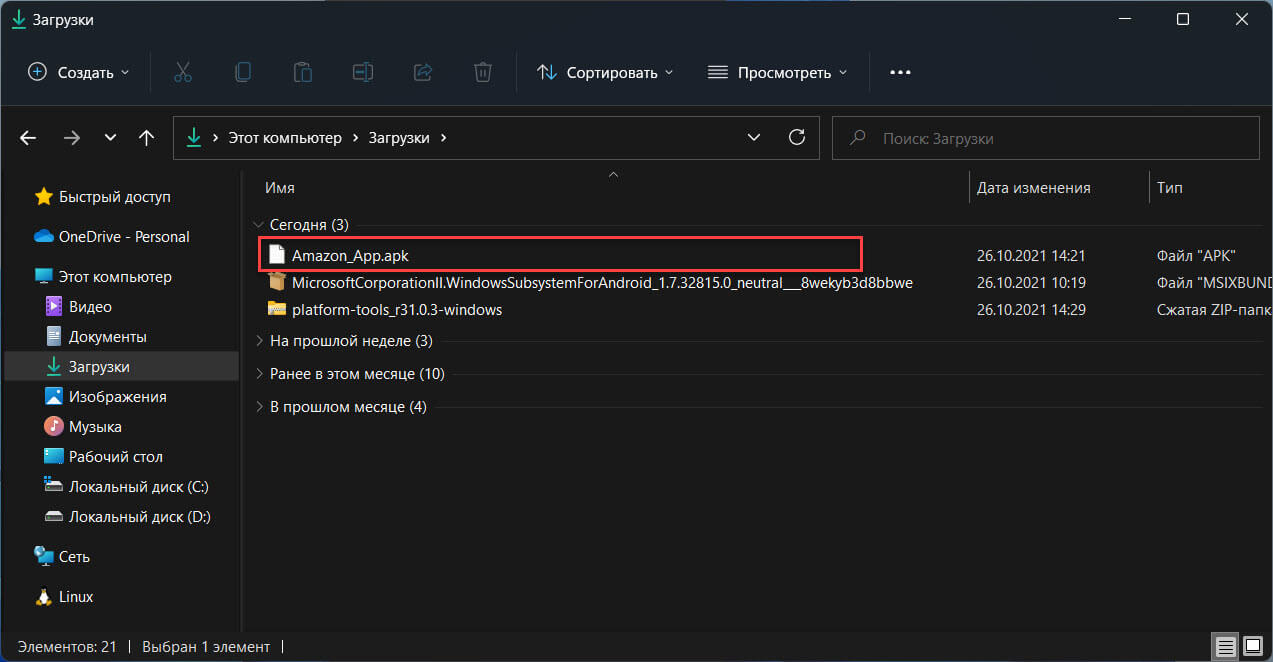The width and height of the screenshot is (1273, 662).
Task: Select Загрузки in navigation pane
Action: 122,367
